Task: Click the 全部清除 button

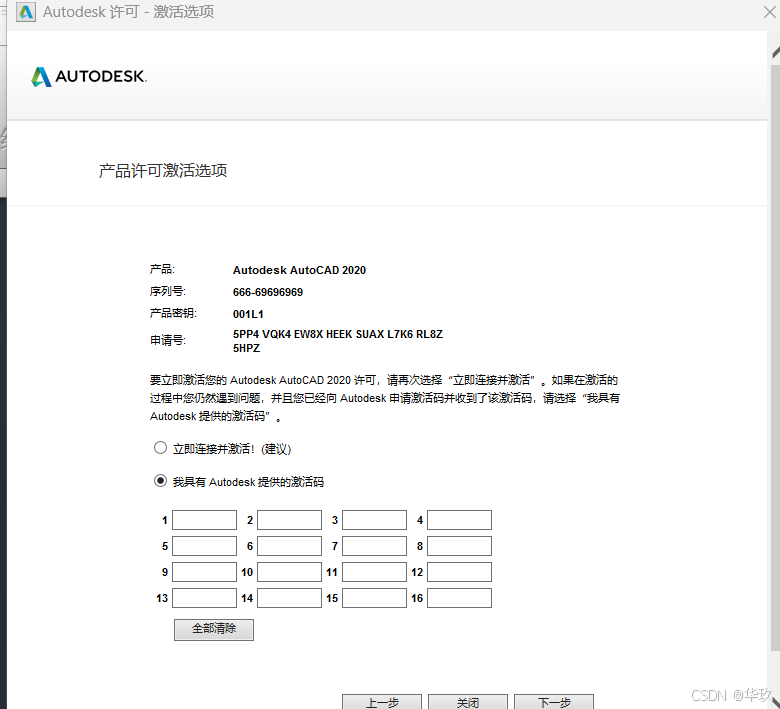Action: (214, 629)
